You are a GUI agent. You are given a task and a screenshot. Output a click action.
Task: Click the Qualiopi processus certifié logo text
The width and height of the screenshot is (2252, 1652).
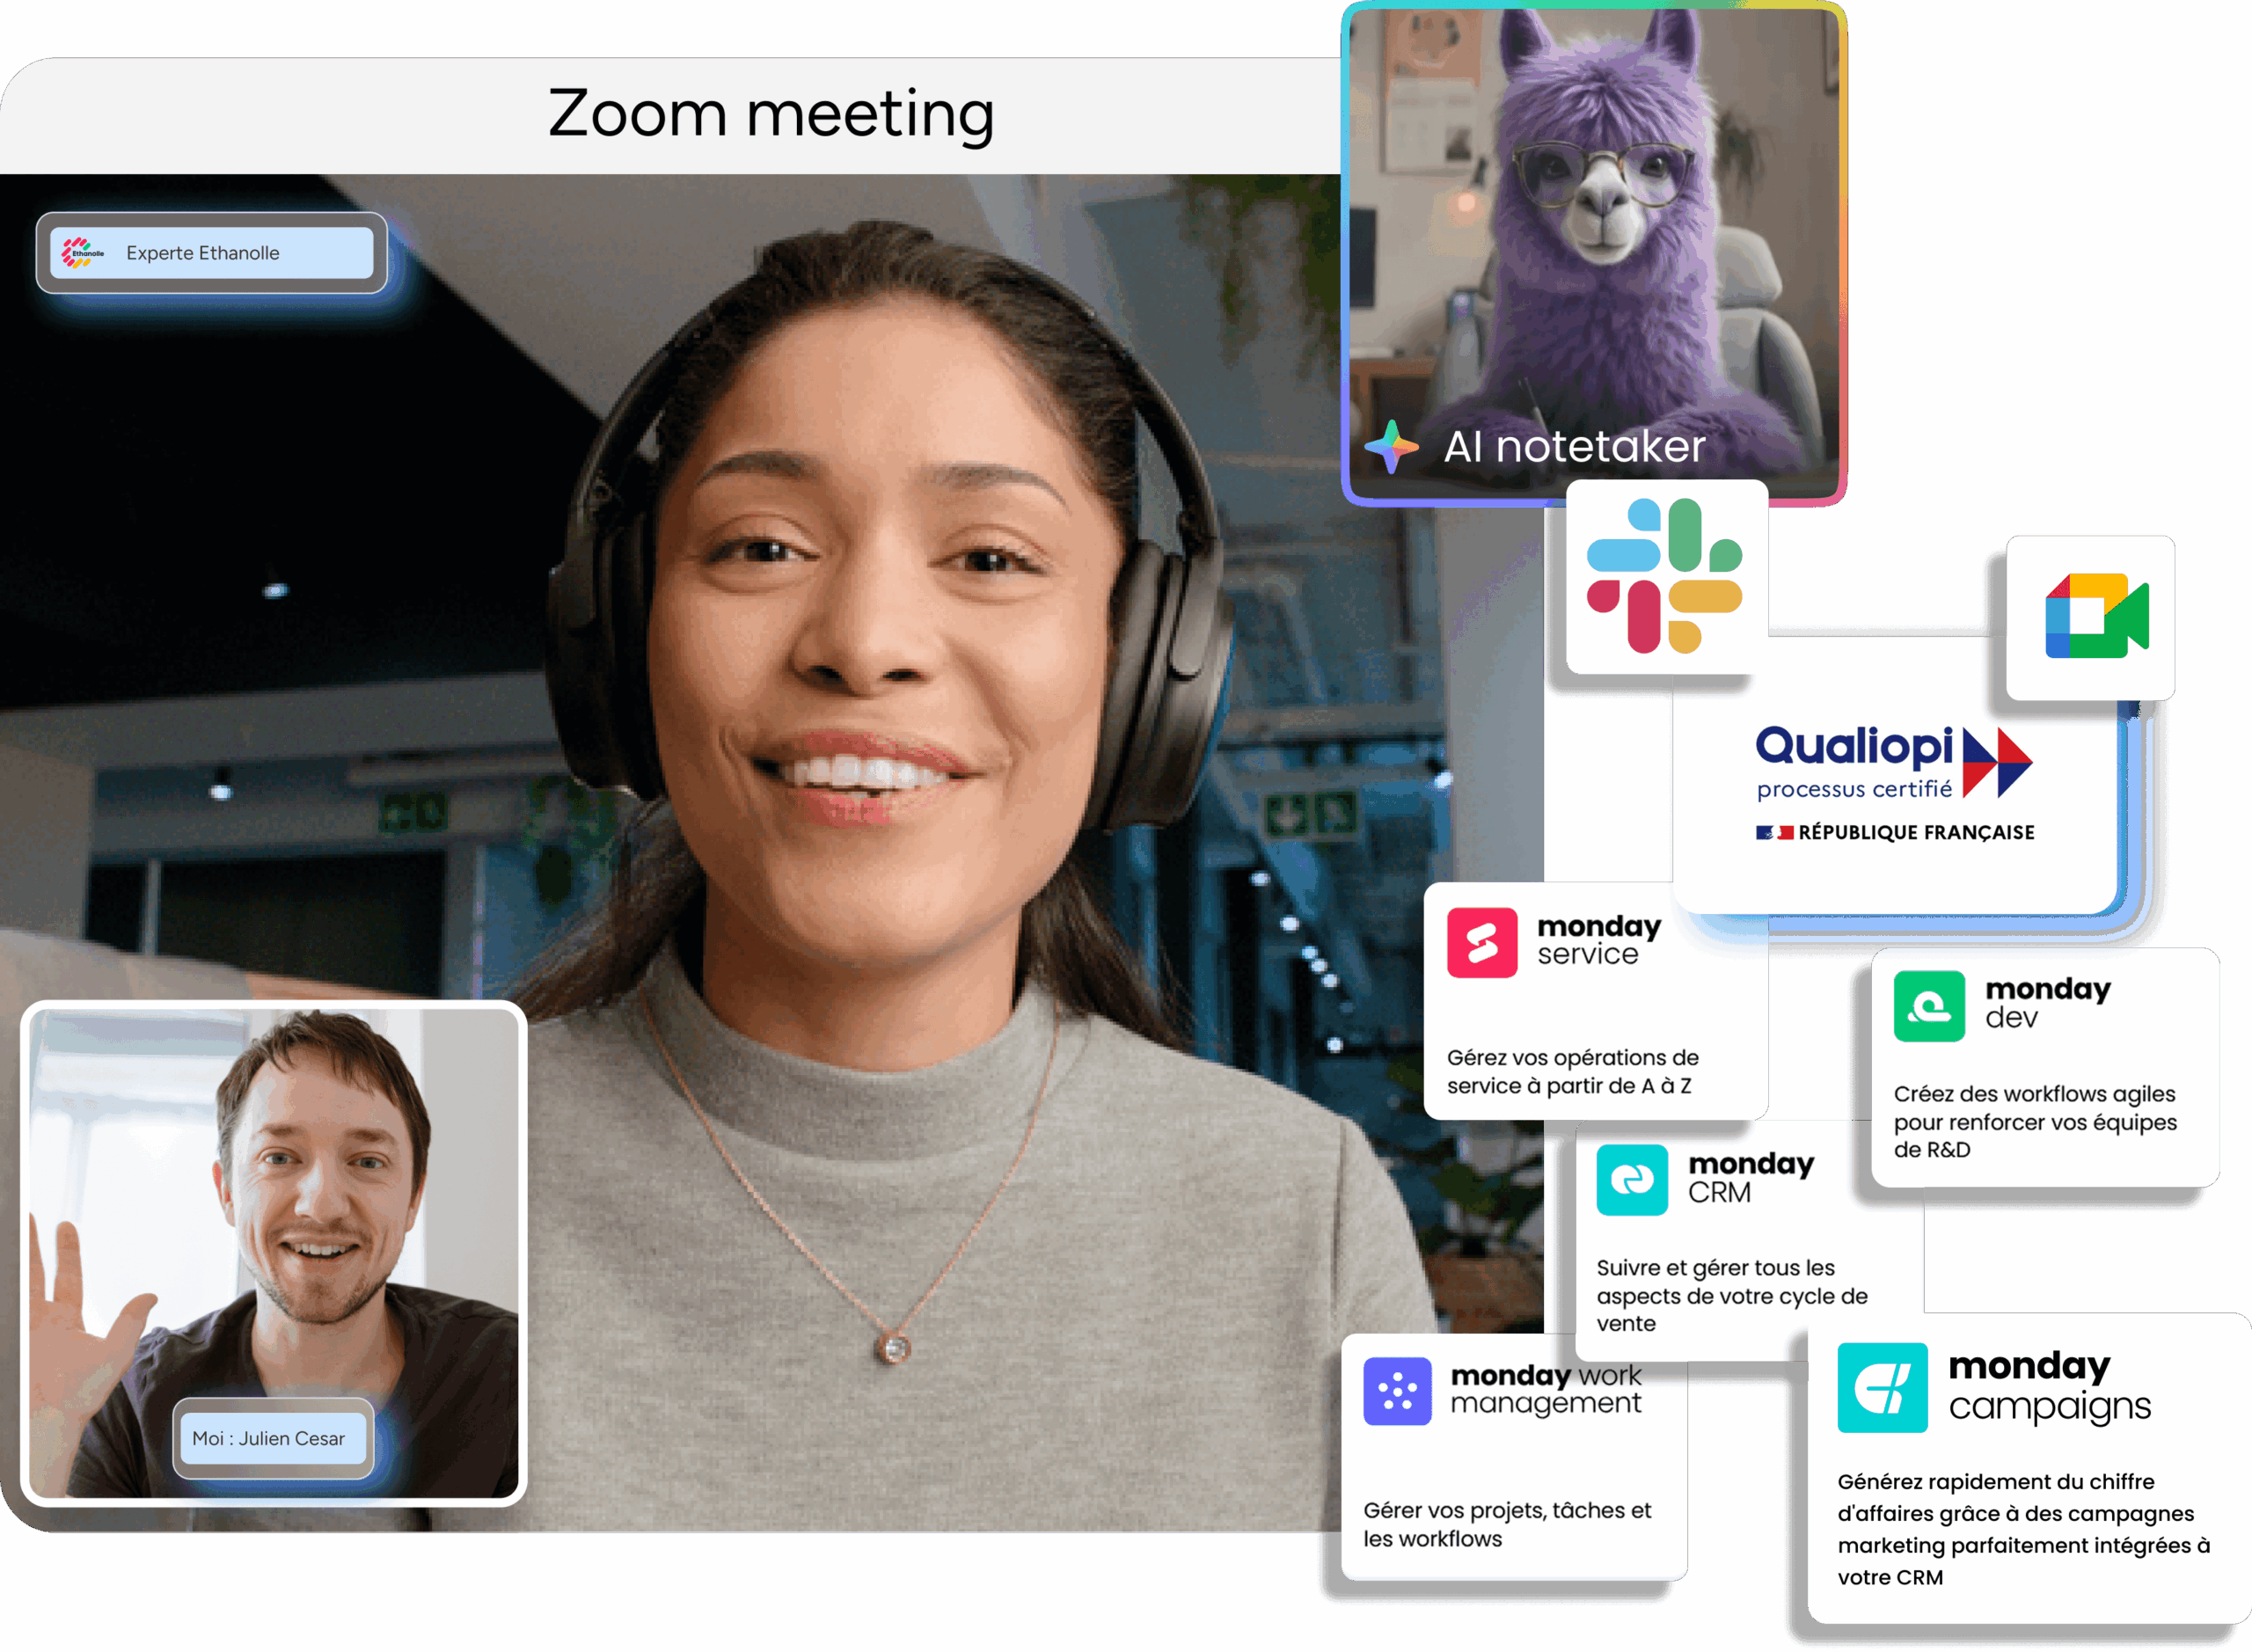(x=1854, y=762)
